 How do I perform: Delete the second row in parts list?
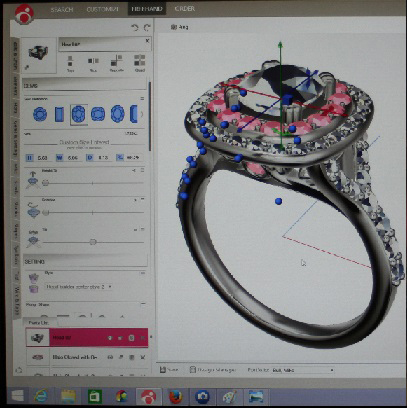pyautogui.click(x=143, y=357)
